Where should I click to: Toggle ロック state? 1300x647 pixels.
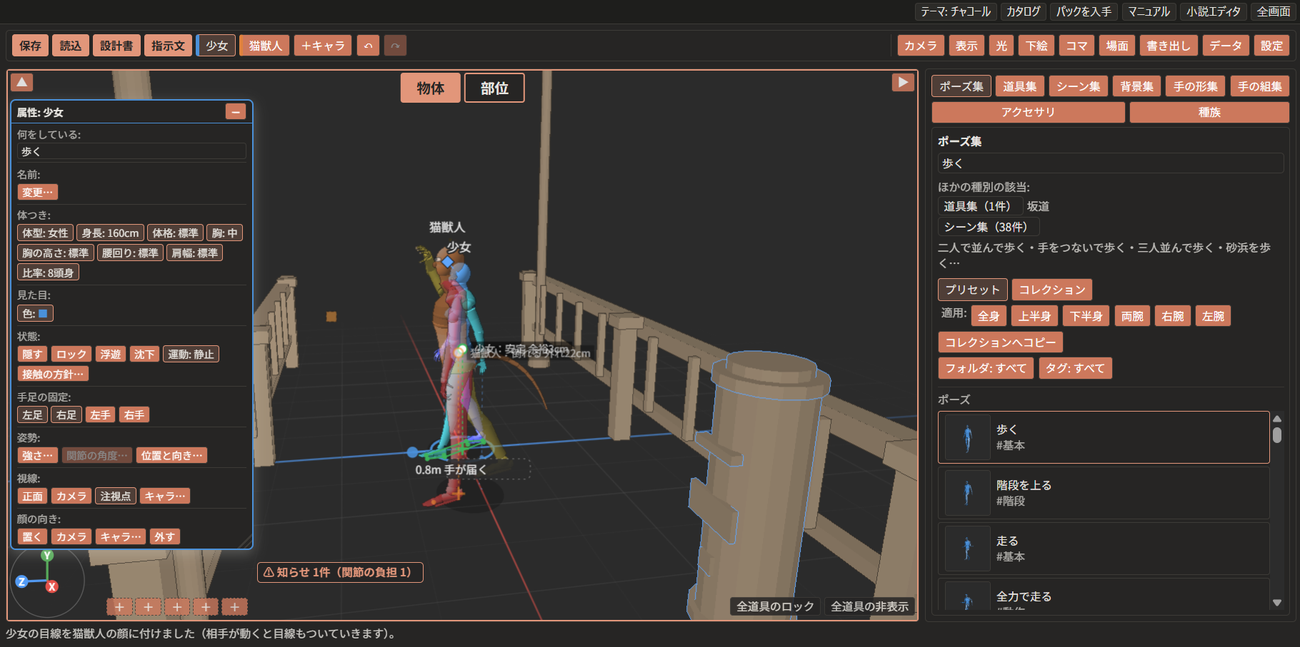point(71,354)
